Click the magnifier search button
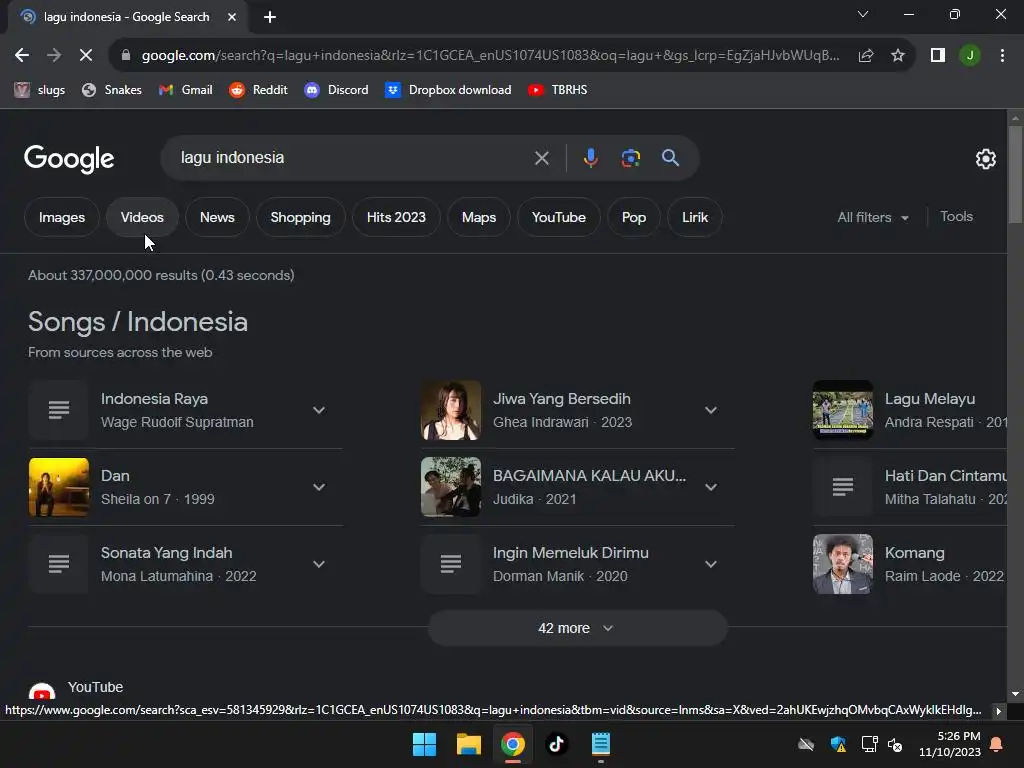This screenshot has width=1024, height=768. [x=670, y=158]
